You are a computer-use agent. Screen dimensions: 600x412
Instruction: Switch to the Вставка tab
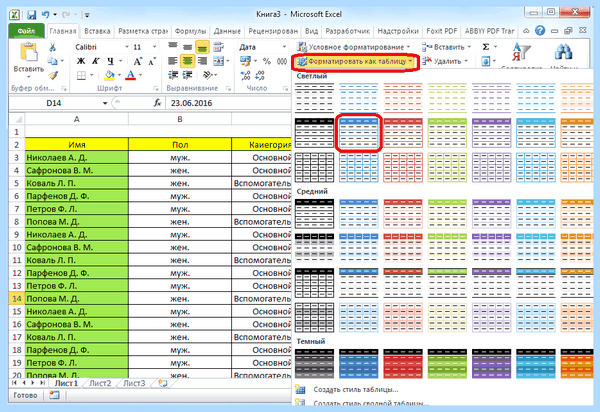(x=97, y=31)
